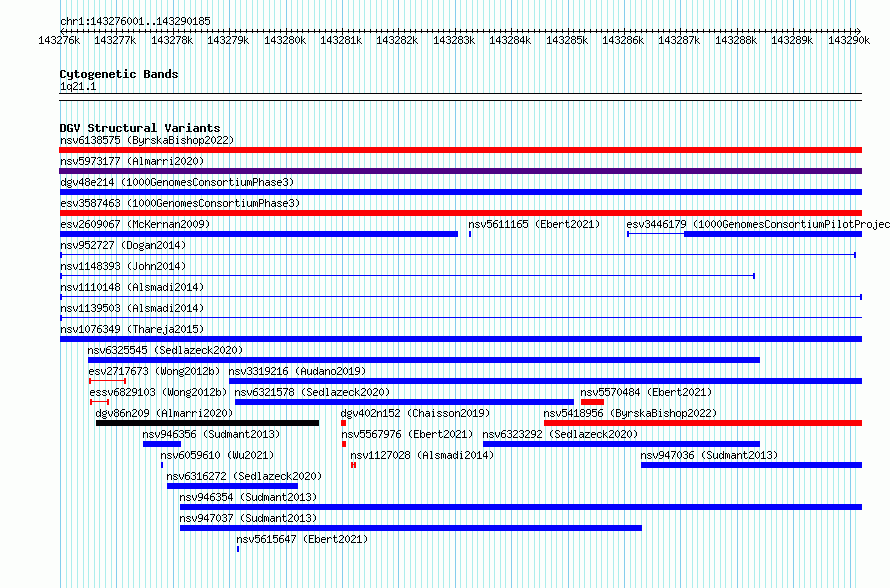Screen dimensions: 890x588
Task: Click the blue nsv6323292 variant bar
Action: [622, 444]
